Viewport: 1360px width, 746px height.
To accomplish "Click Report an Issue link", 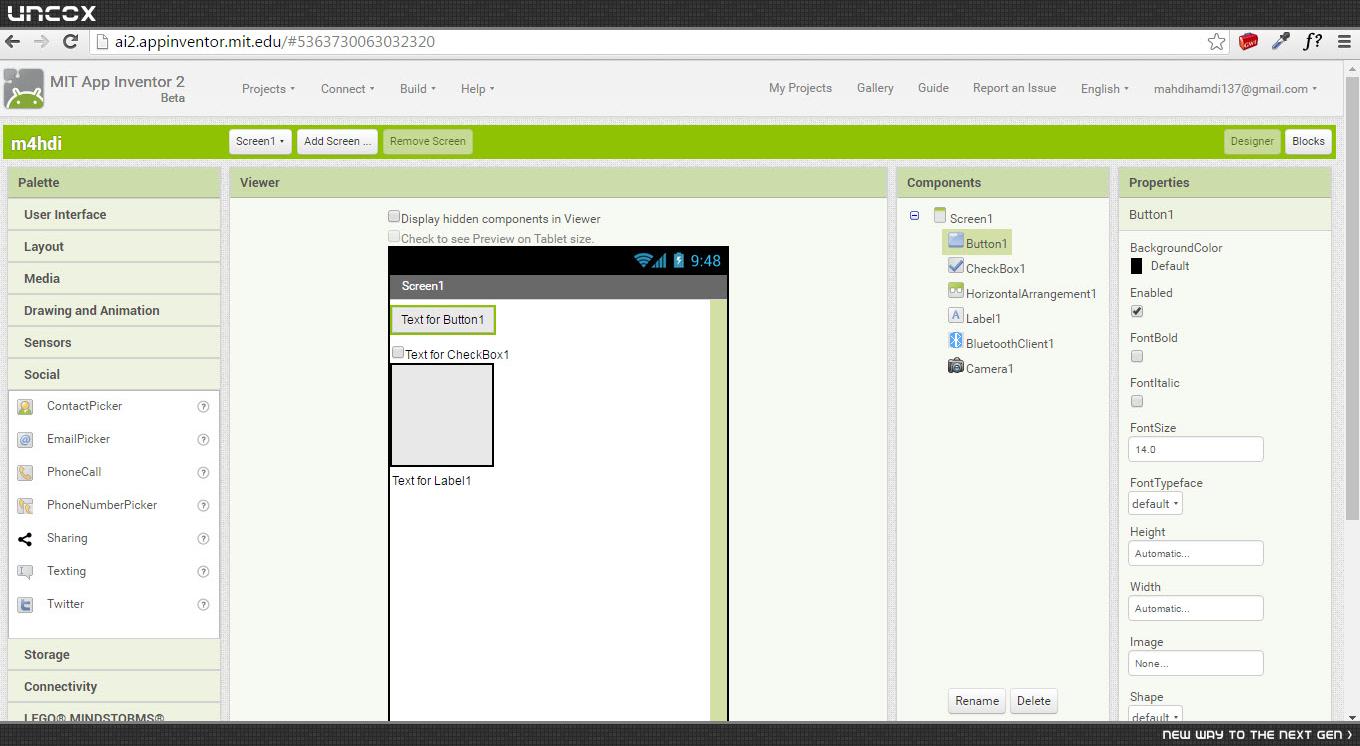I will point(1014,88).
